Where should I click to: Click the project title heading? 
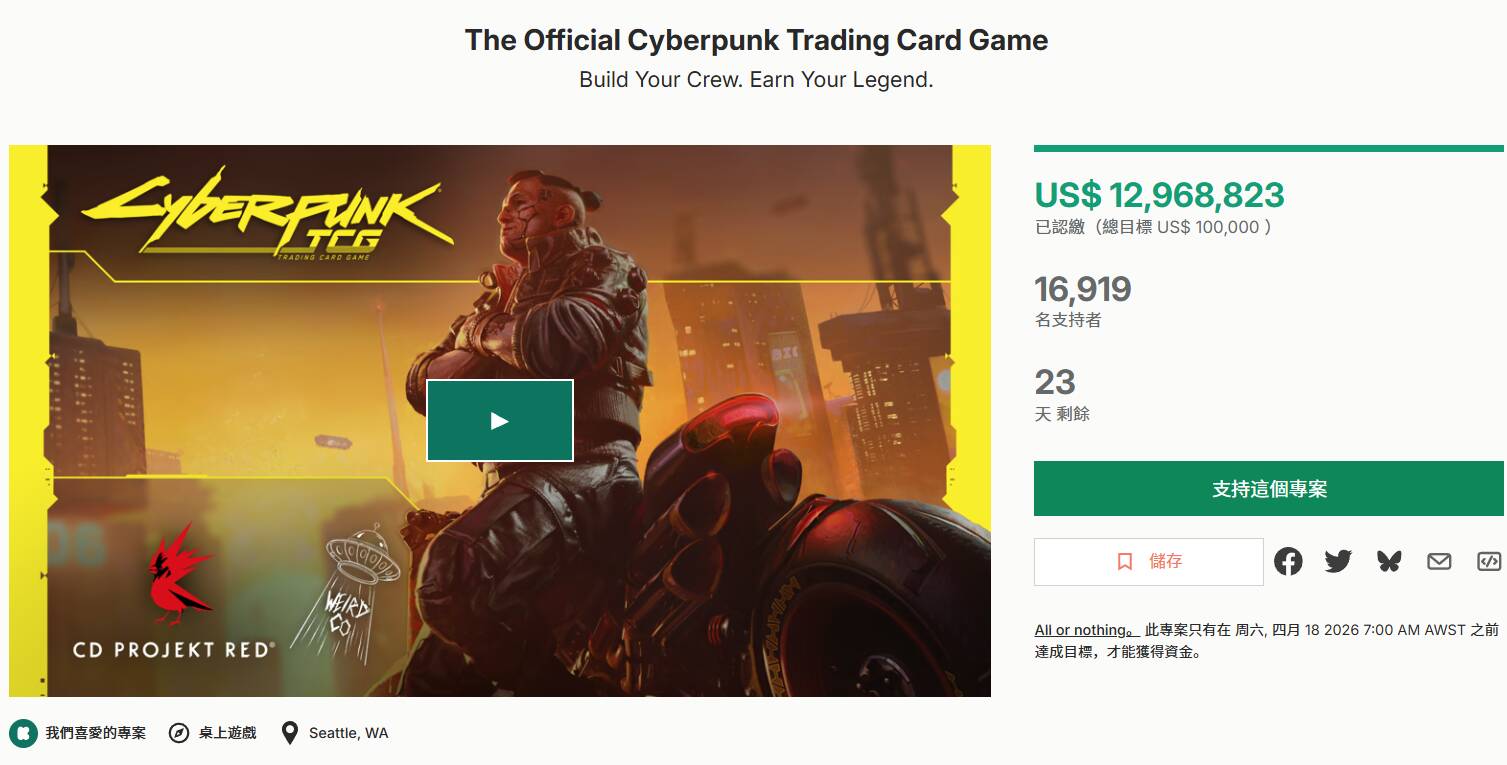click(756, 41)
